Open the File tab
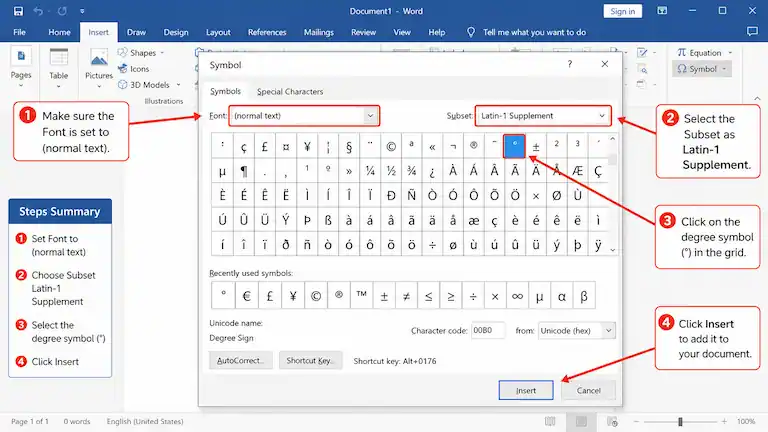 20,32
